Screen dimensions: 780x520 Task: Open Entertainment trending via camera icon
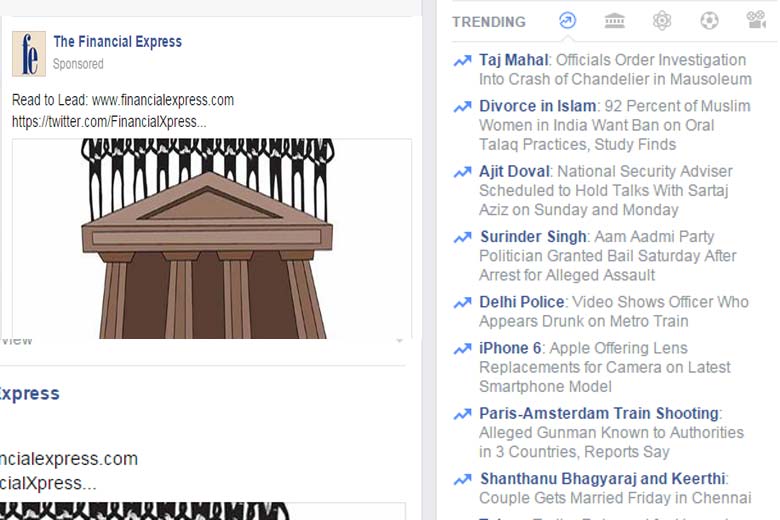click(x=756, y=21)
